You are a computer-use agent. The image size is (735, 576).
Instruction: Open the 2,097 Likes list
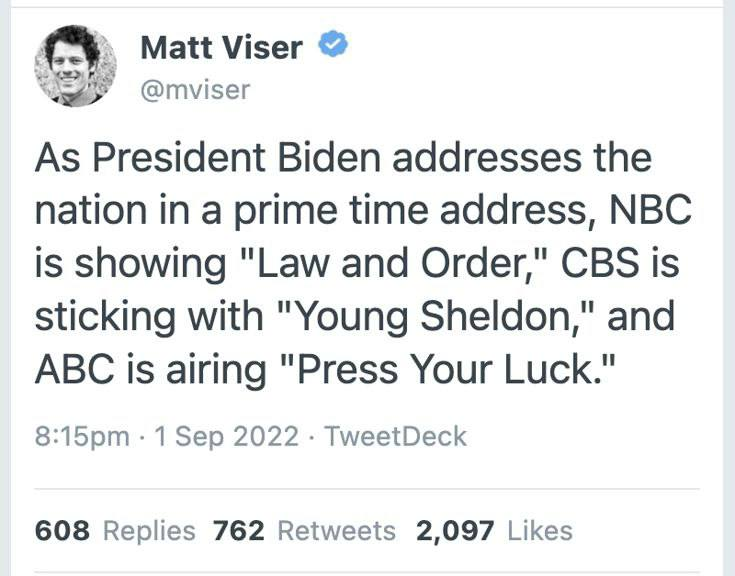pos(494,530)
